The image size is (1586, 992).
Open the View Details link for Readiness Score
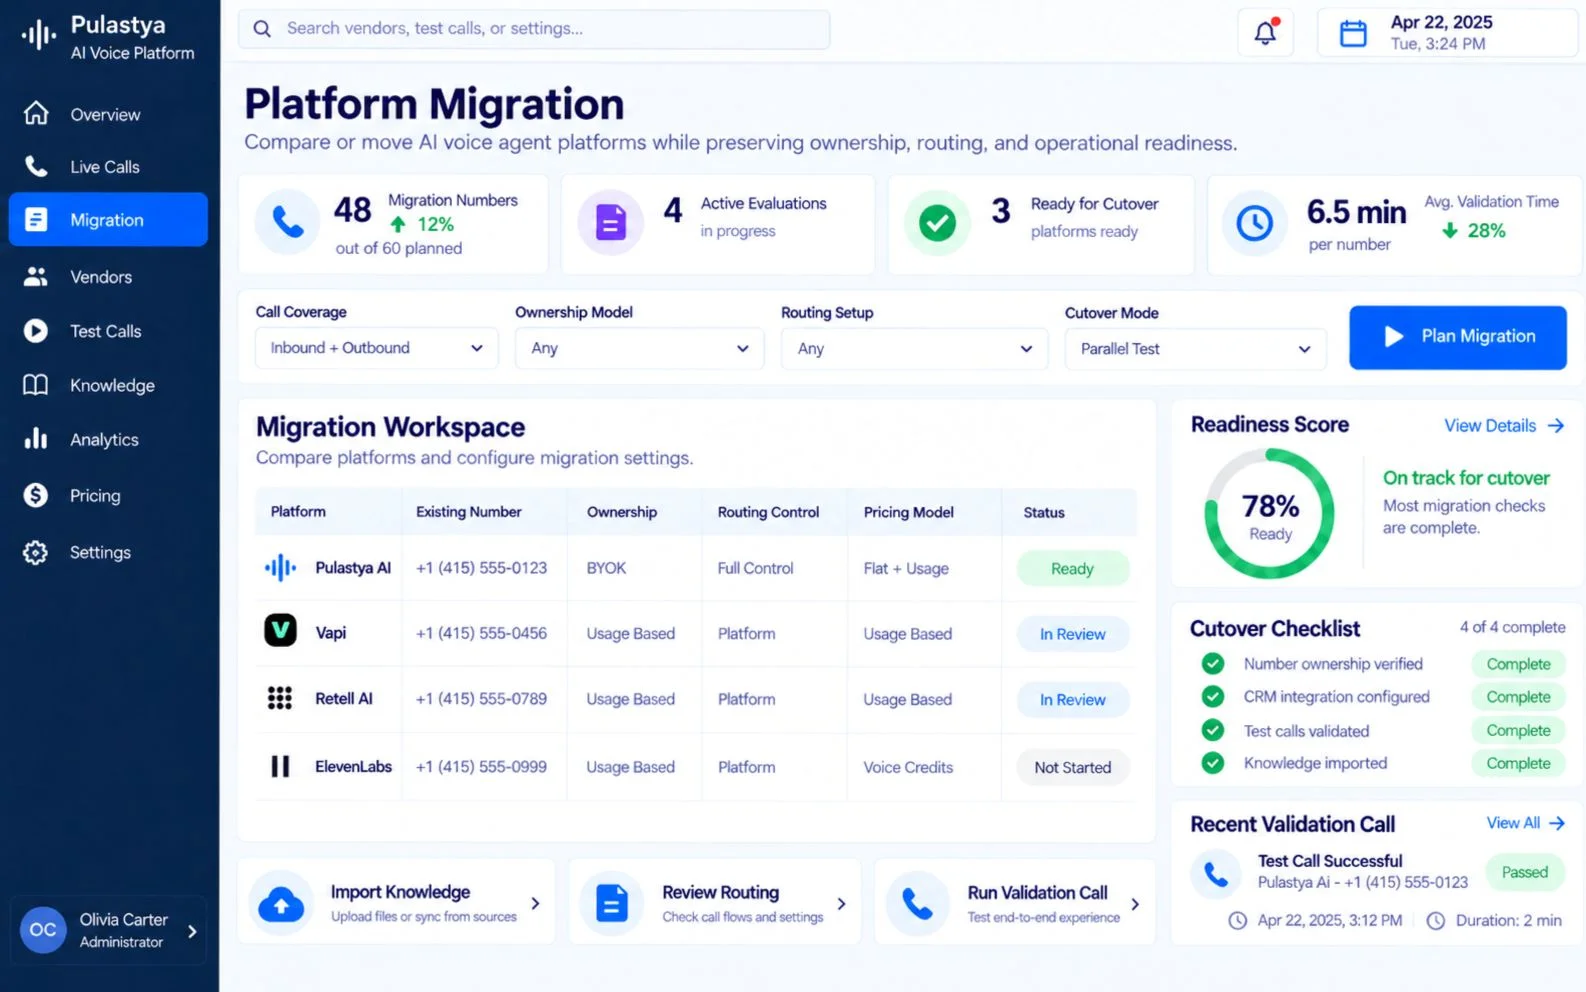pos(1503,426)
